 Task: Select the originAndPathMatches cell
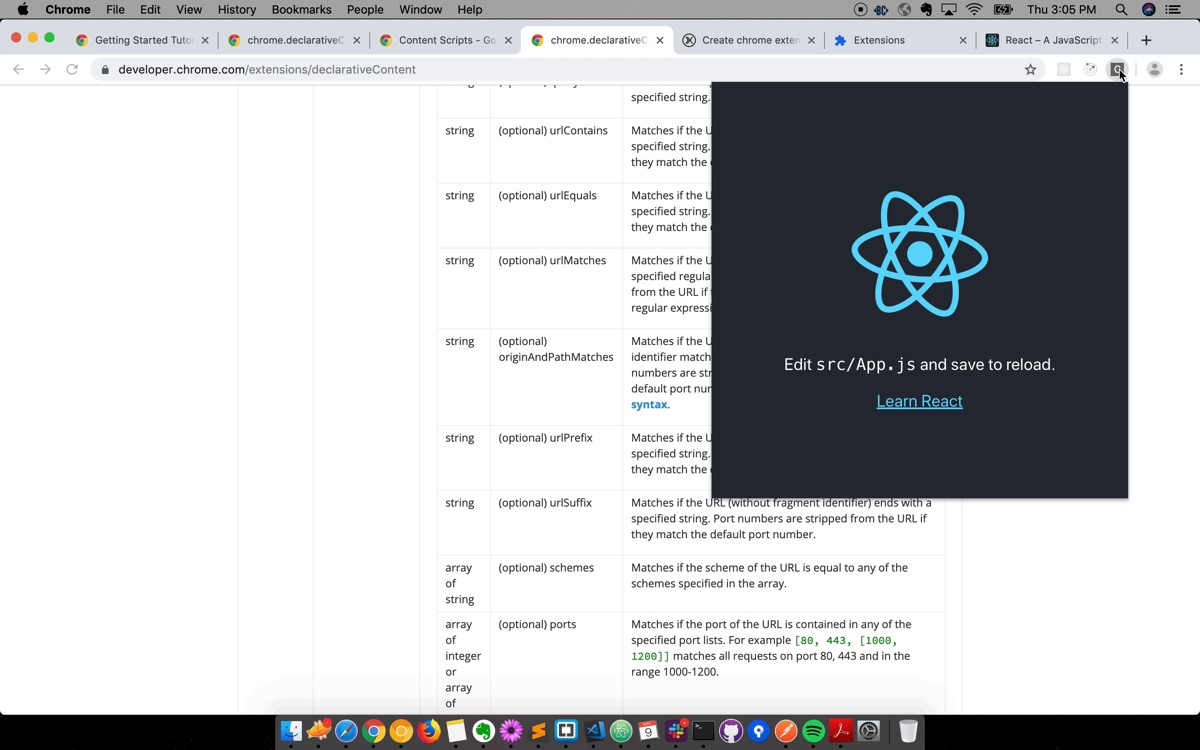(x=556, y=377)
